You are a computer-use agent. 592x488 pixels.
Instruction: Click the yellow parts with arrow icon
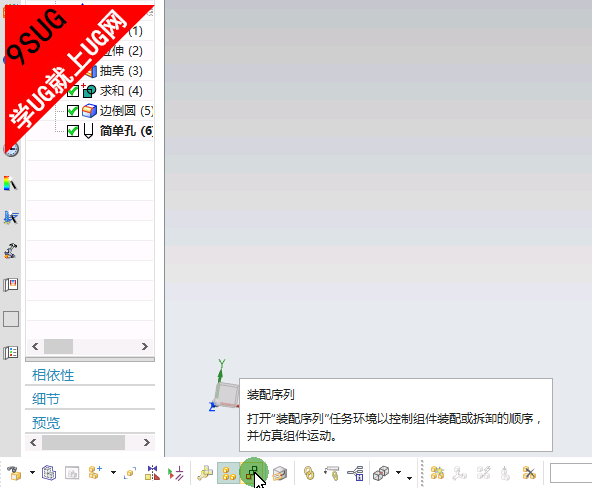click(205, 473)
